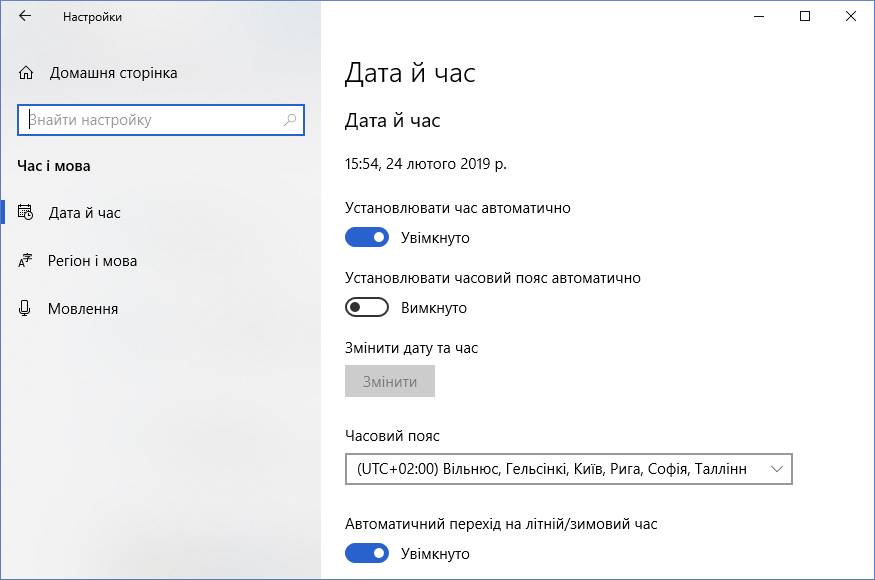Enable automatic time zone toggle
This screenshot has width=875, height=580.
point(367,307)
